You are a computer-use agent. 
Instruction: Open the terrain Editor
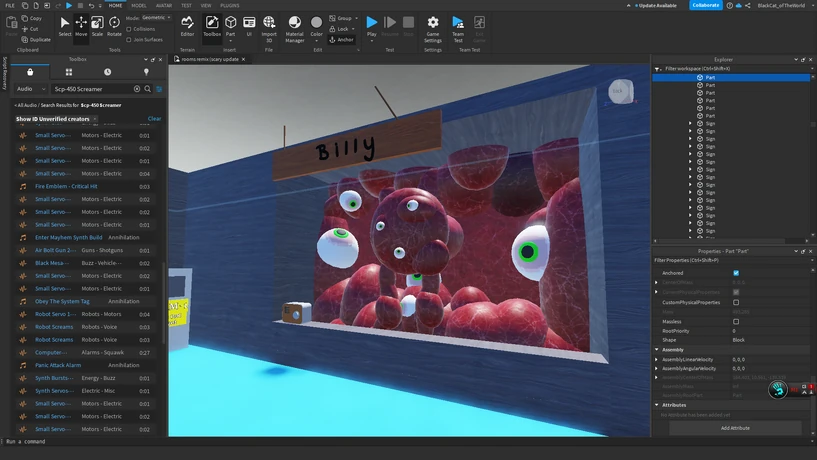(x=187, y=25)
